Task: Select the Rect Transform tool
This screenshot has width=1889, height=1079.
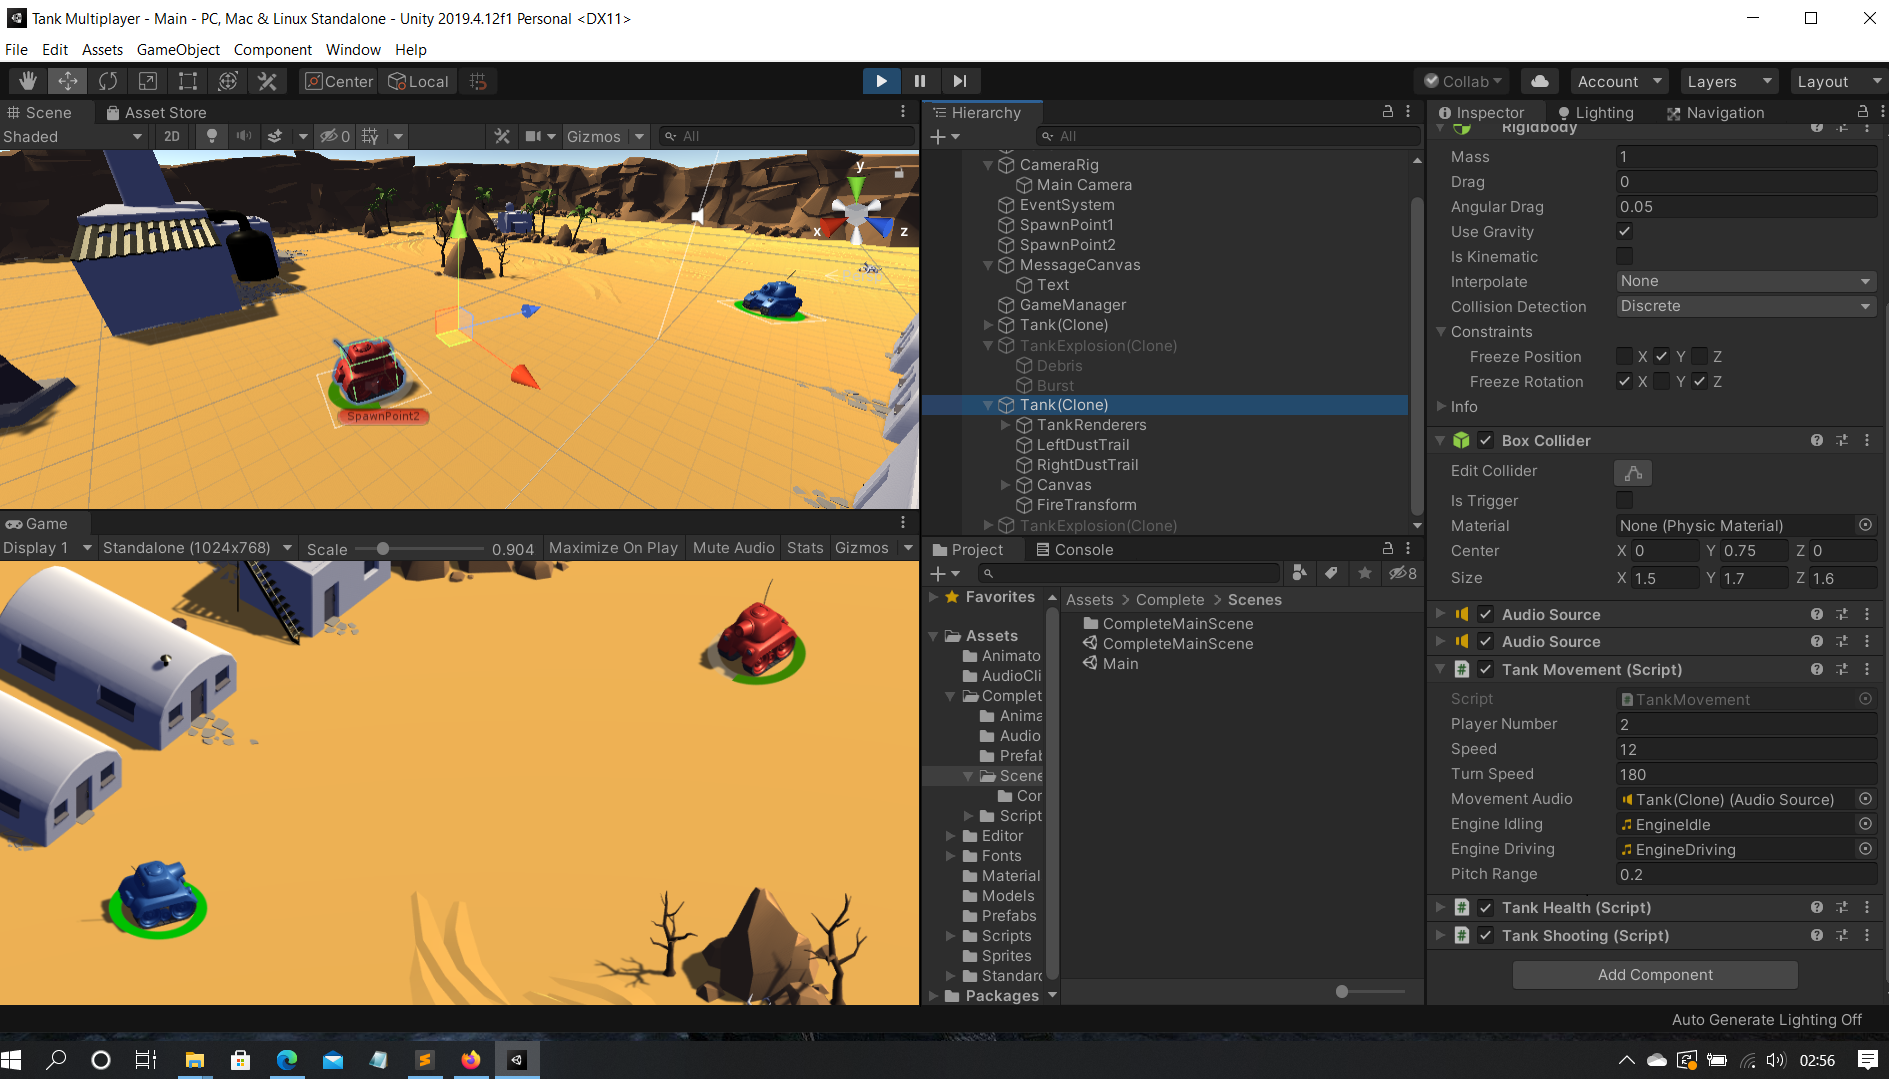Action: tap(188, 81)
